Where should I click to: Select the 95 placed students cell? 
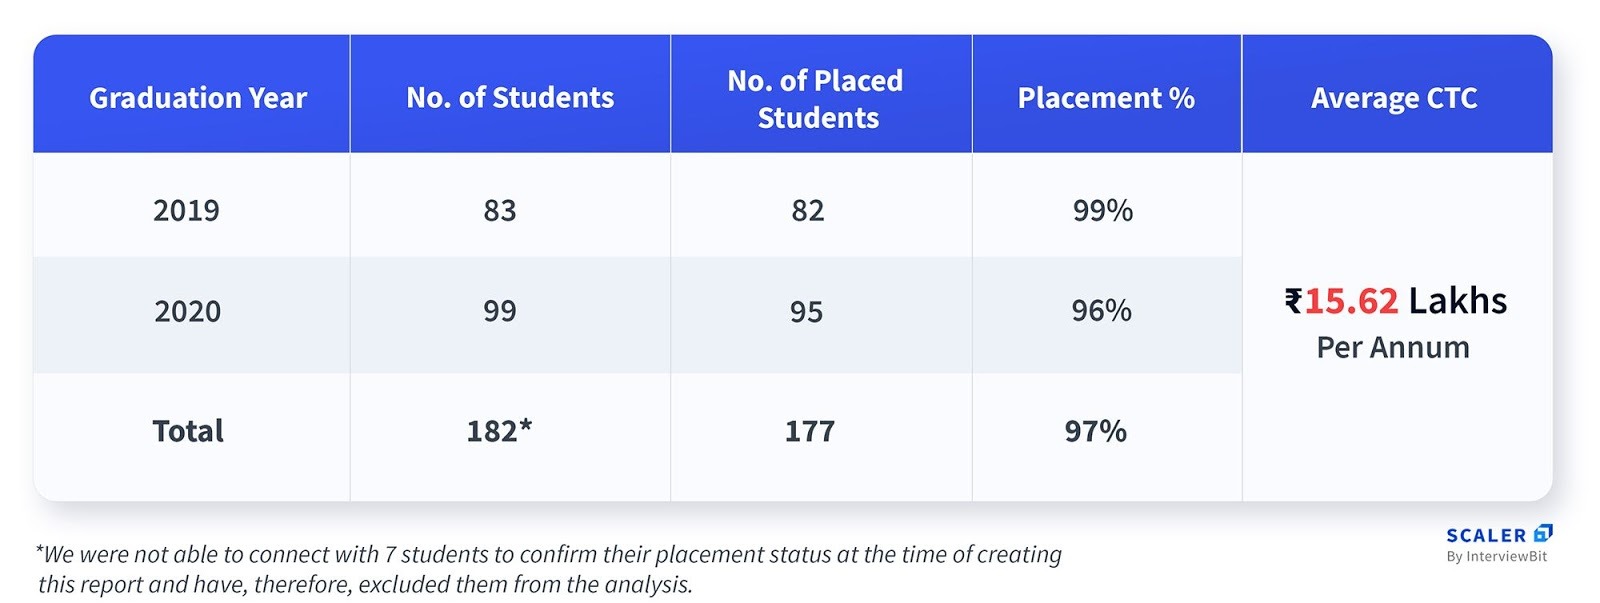806,311
